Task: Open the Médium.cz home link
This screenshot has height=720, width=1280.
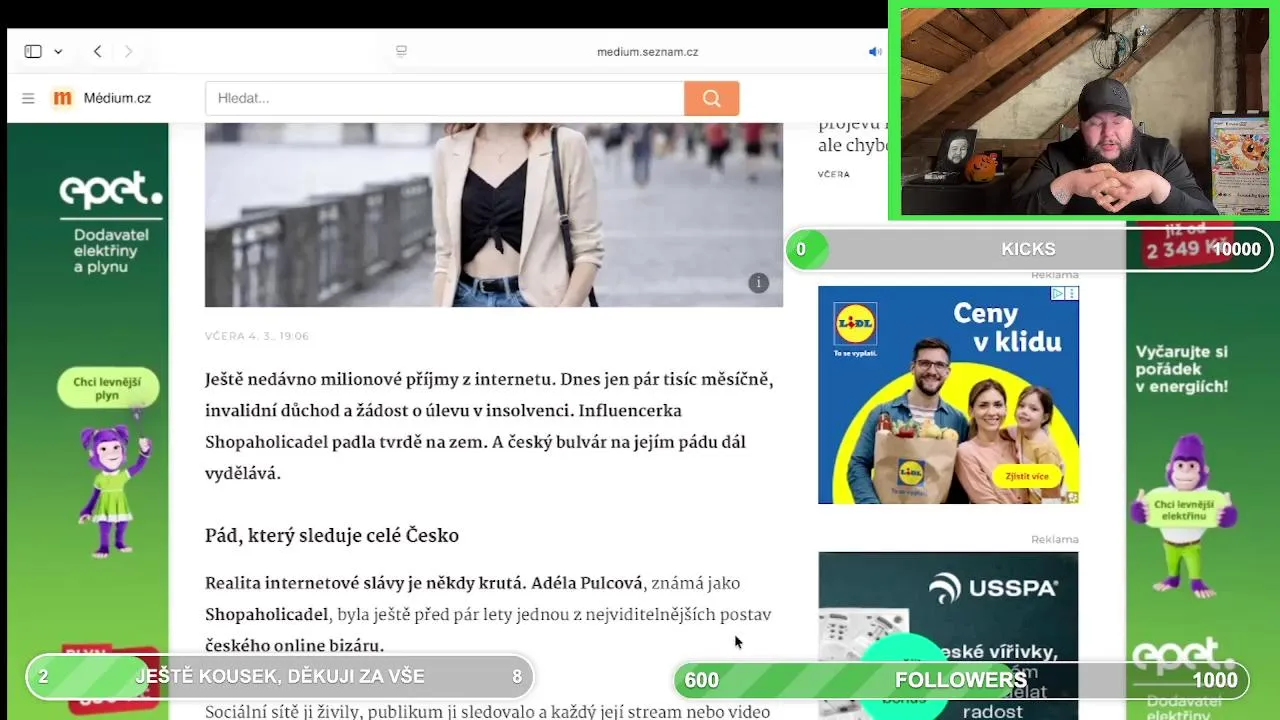Action: click(x=117, y=98)
